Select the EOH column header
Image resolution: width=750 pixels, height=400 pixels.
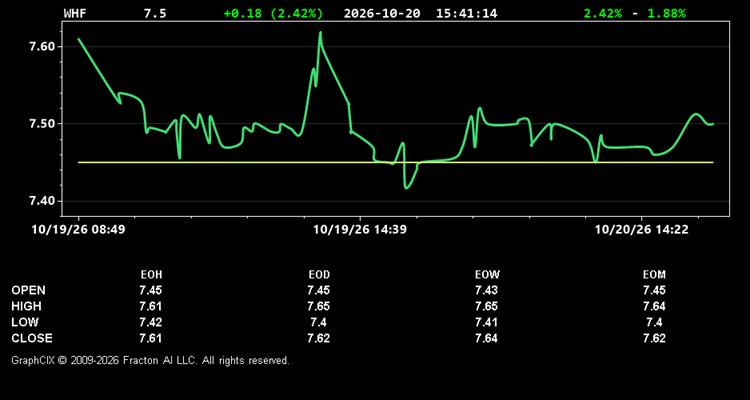[151, 275]
